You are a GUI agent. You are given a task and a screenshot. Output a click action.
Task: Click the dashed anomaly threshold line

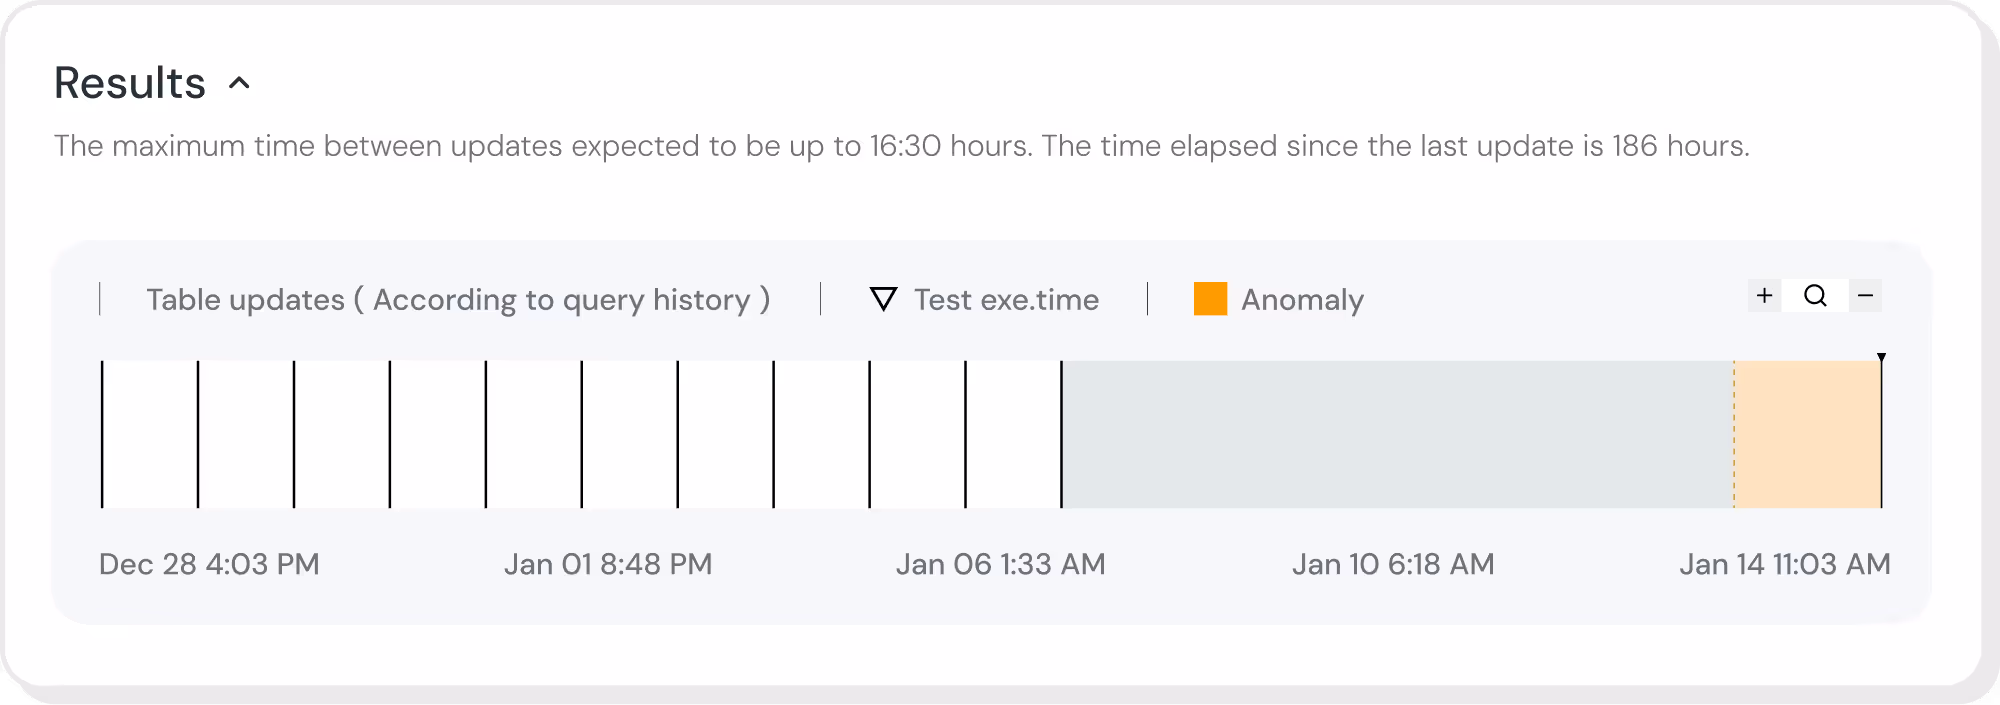(1734, 435)
